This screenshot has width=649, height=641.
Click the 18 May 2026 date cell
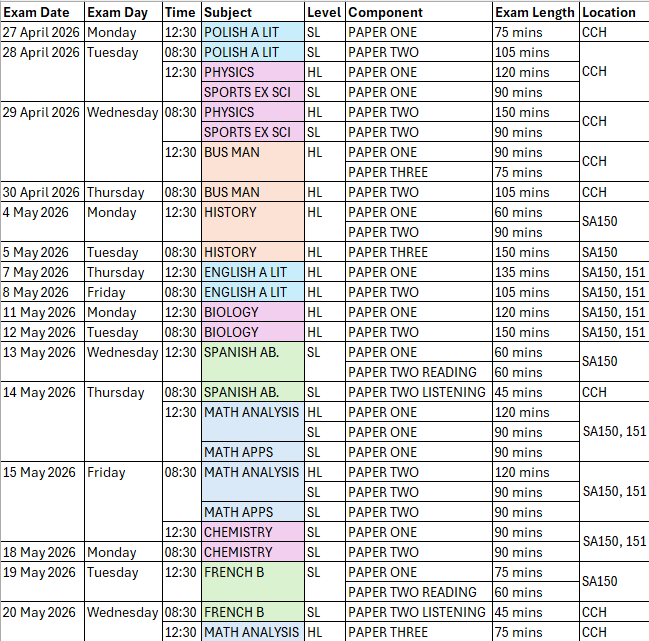point(41,552)
